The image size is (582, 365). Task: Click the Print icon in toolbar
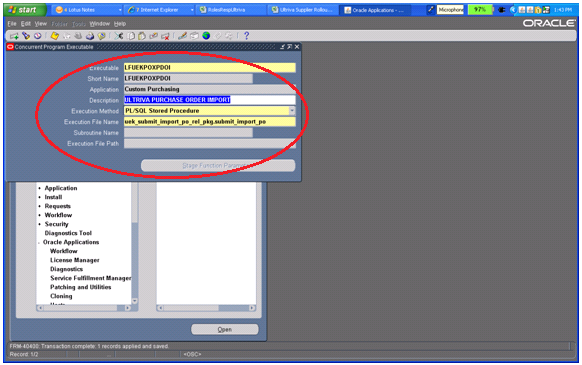pos(90,36)
